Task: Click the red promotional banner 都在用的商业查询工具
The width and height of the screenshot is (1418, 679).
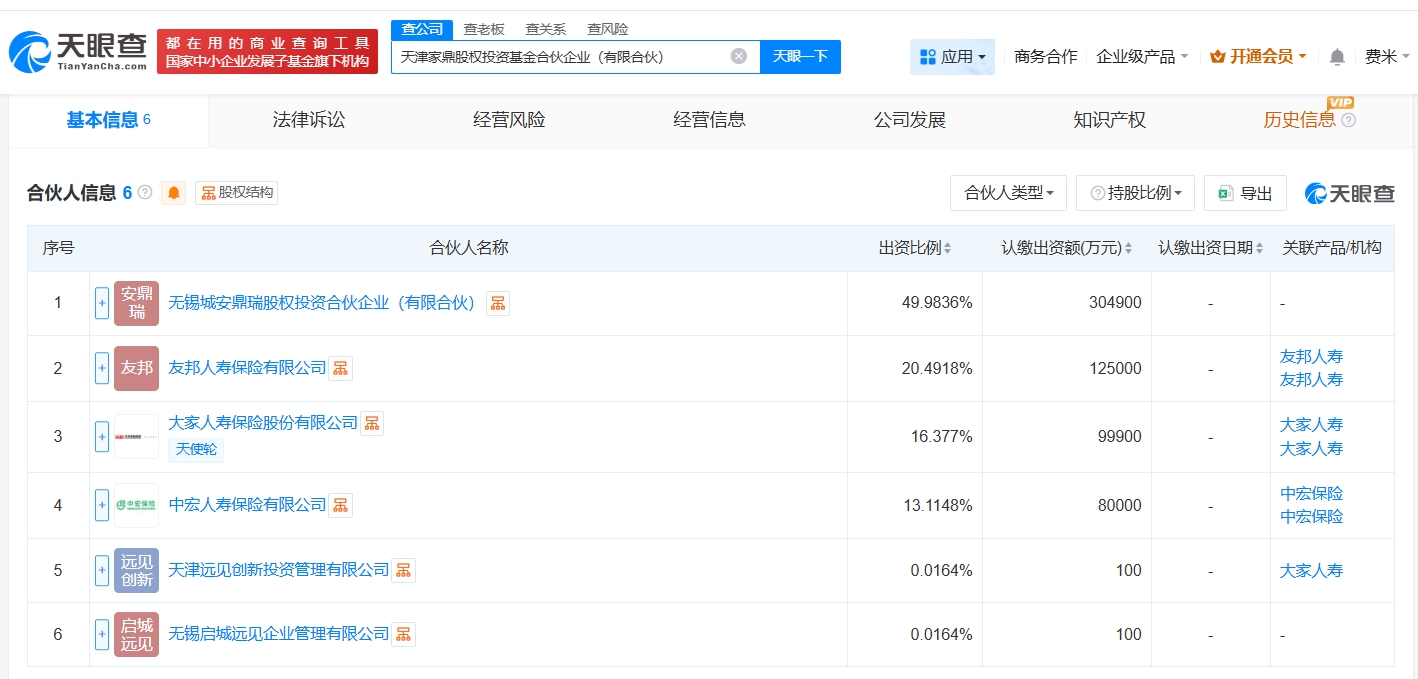Action: [x=268, y=52]
